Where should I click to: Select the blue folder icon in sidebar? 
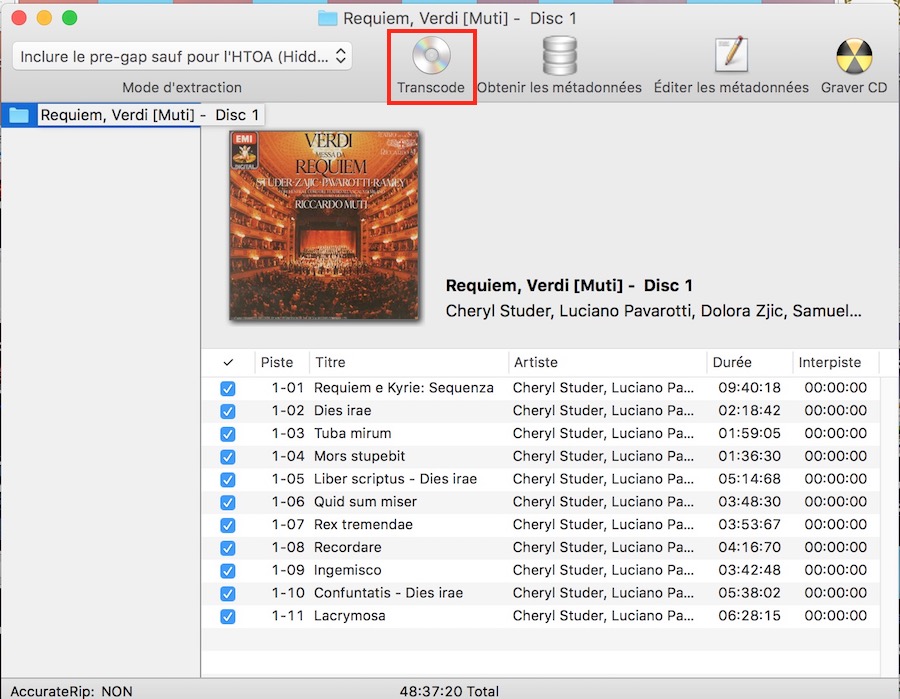[18, 115]
